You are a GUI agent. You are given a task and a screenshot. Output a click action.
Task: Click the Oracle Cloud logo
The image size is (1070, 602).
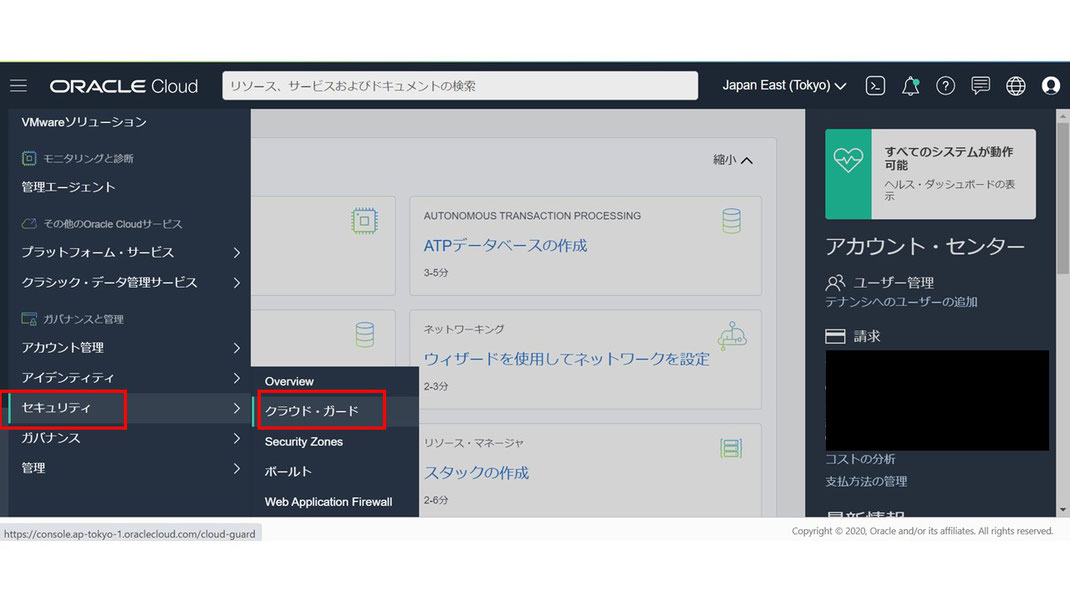(x=124, y=86)
